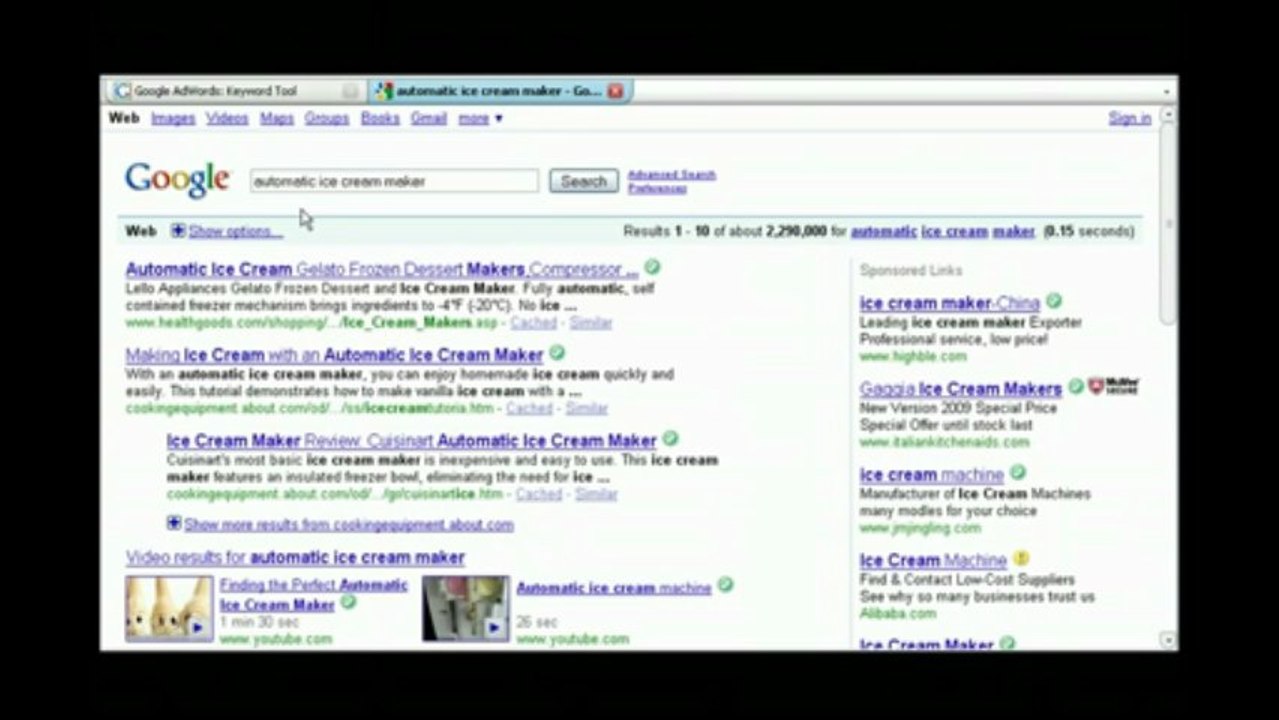
Task: Click the favicon on Google AdWords Keyword Tool tab
Action: pyautogui.click(x=122, y=91)
